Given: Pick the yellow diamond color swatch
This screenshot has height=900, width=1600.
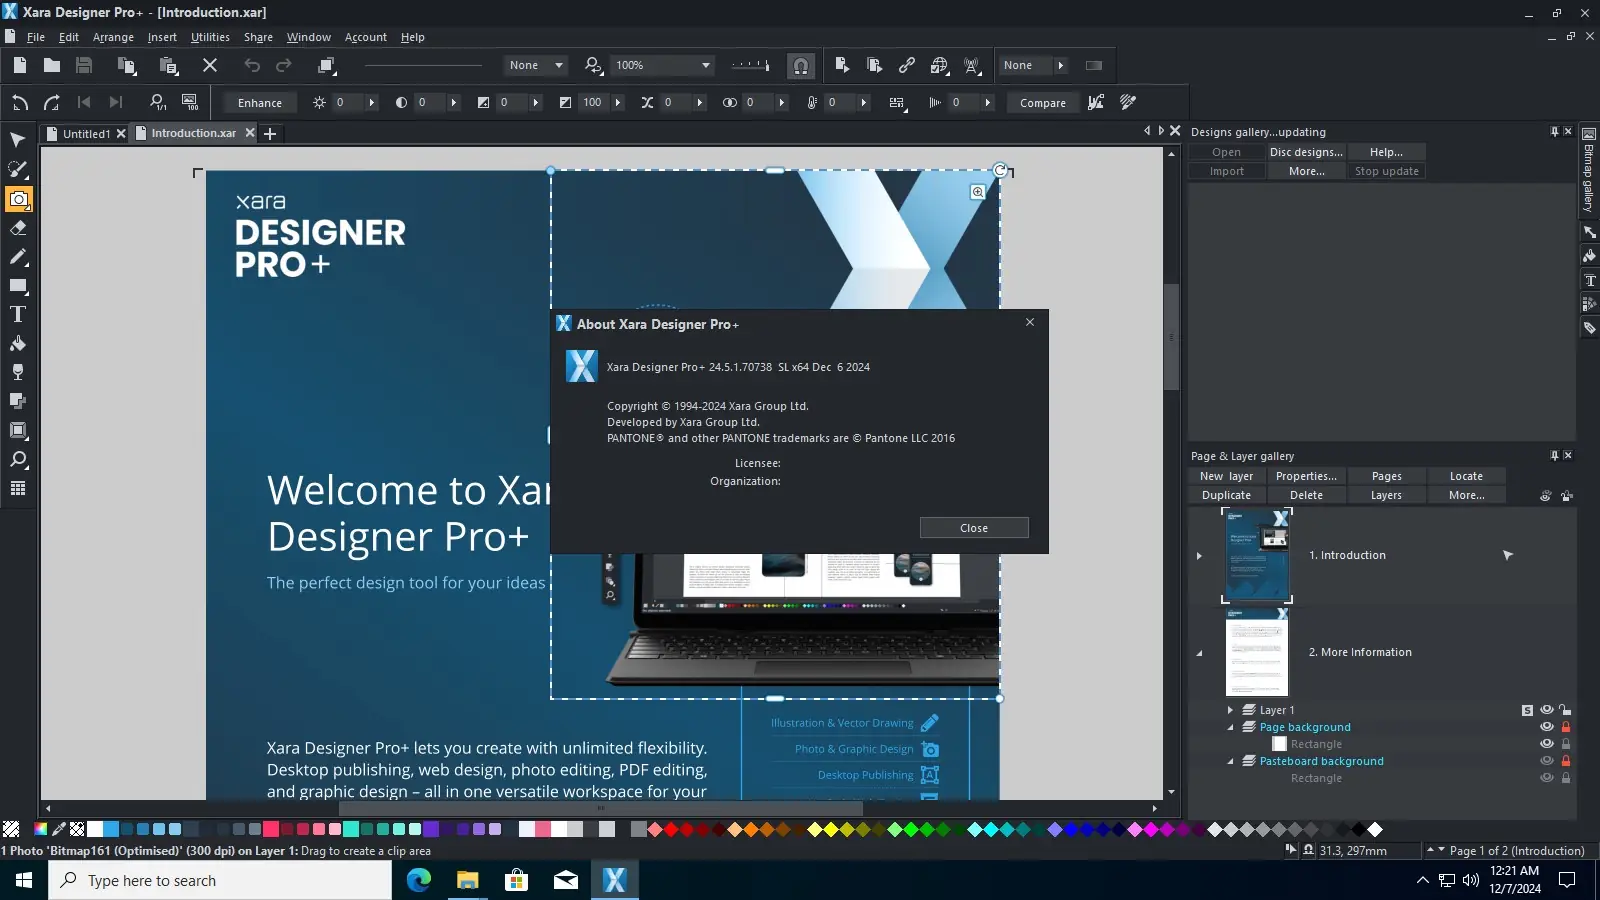Looking at the screenshot, I should tap(831, 829).
